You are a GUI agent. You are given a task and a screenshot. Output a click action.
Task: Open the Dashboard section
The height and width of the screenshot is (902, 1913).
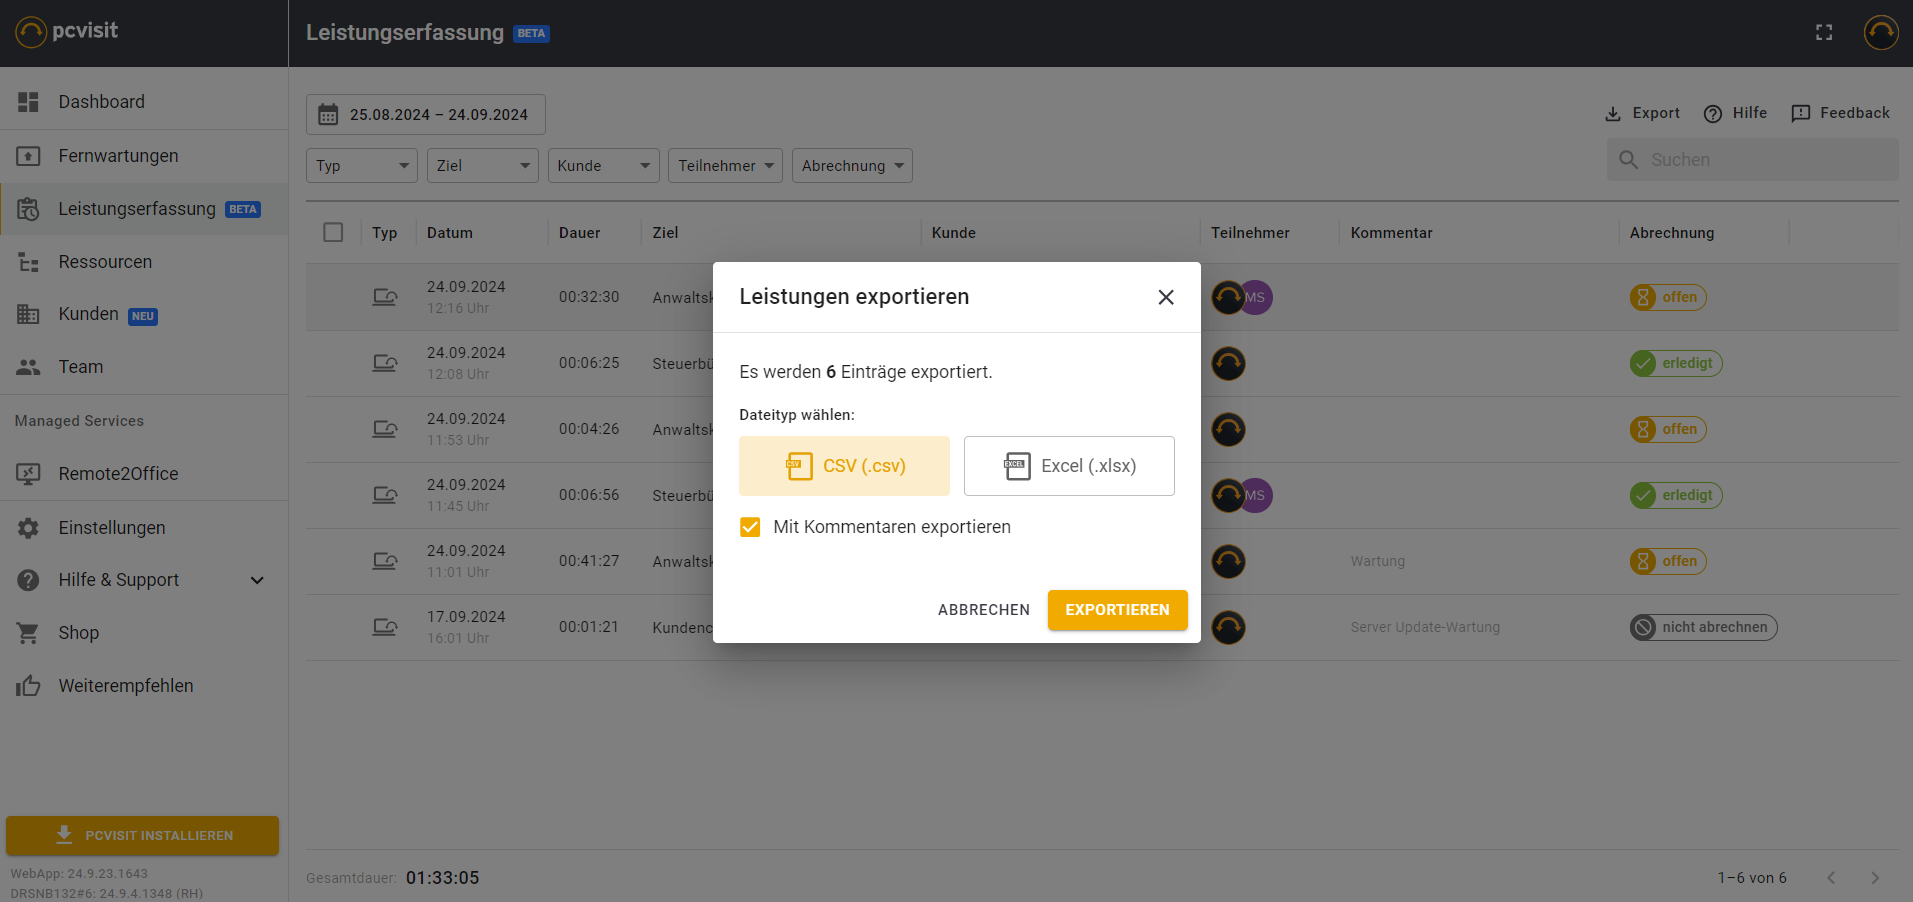(x=101, y=101)
